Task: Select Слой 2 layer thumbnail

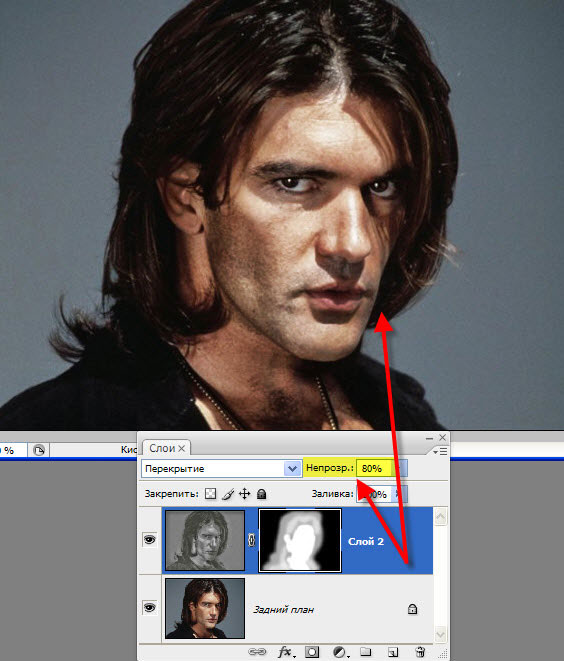Action: coord(205,540)
